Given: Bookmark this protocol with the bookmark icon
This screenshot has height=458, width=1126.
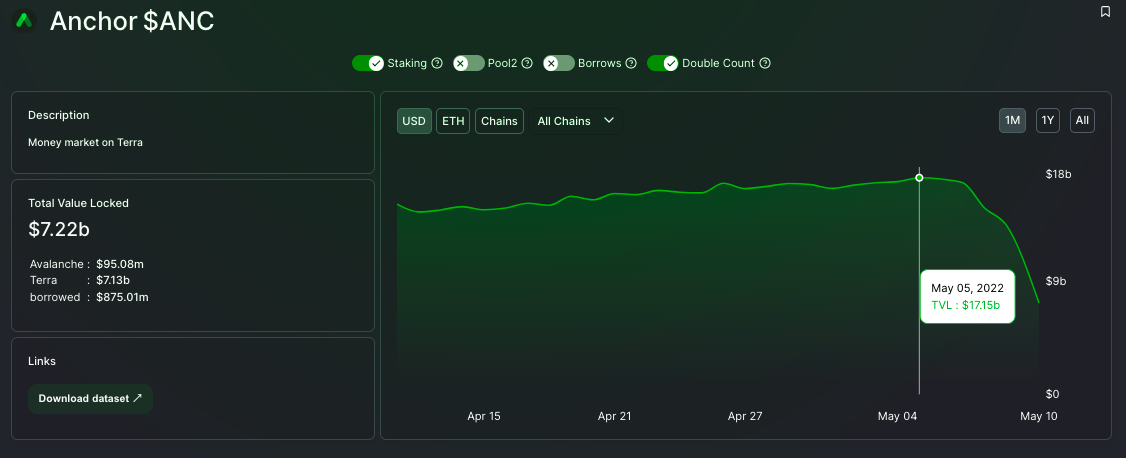Looking at the screenshot, I should tap(1105, 12).
